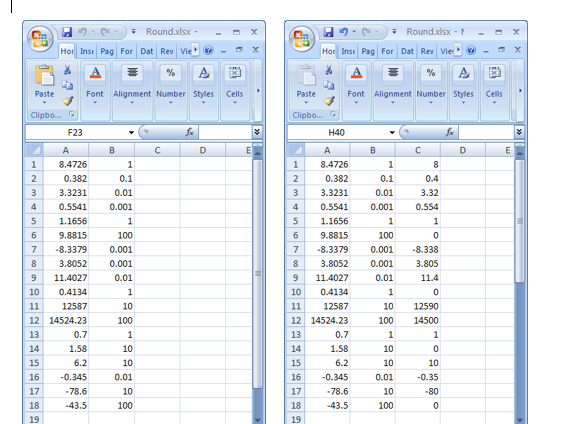
Task: Select cell containing -78.6 in left window
Action: [66, 391]
